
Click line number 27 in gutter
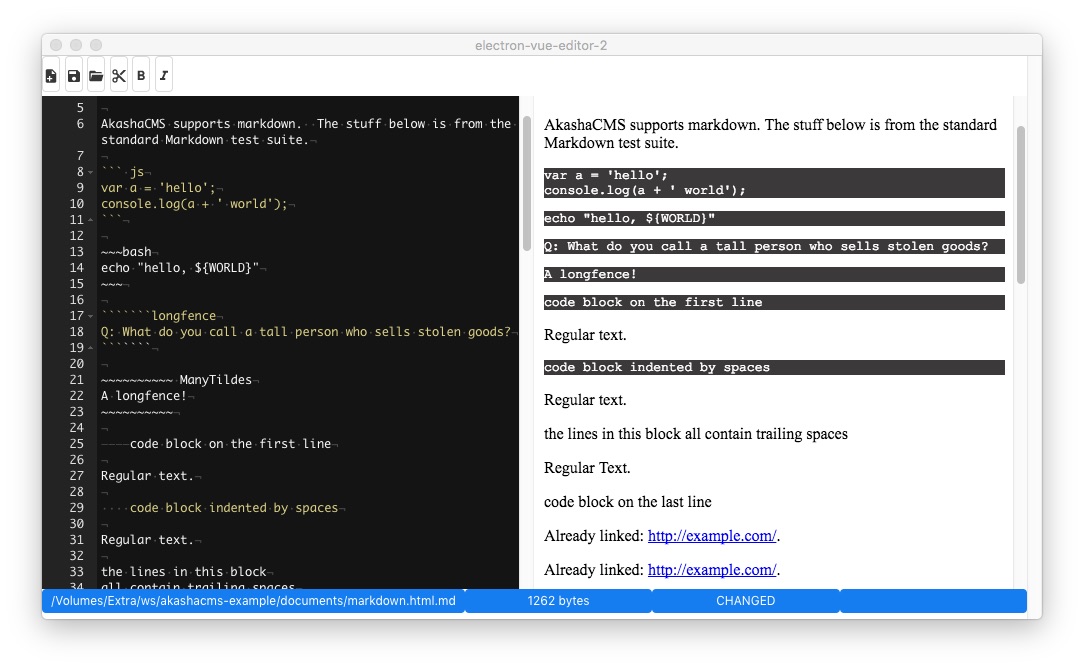click(76, 475)
